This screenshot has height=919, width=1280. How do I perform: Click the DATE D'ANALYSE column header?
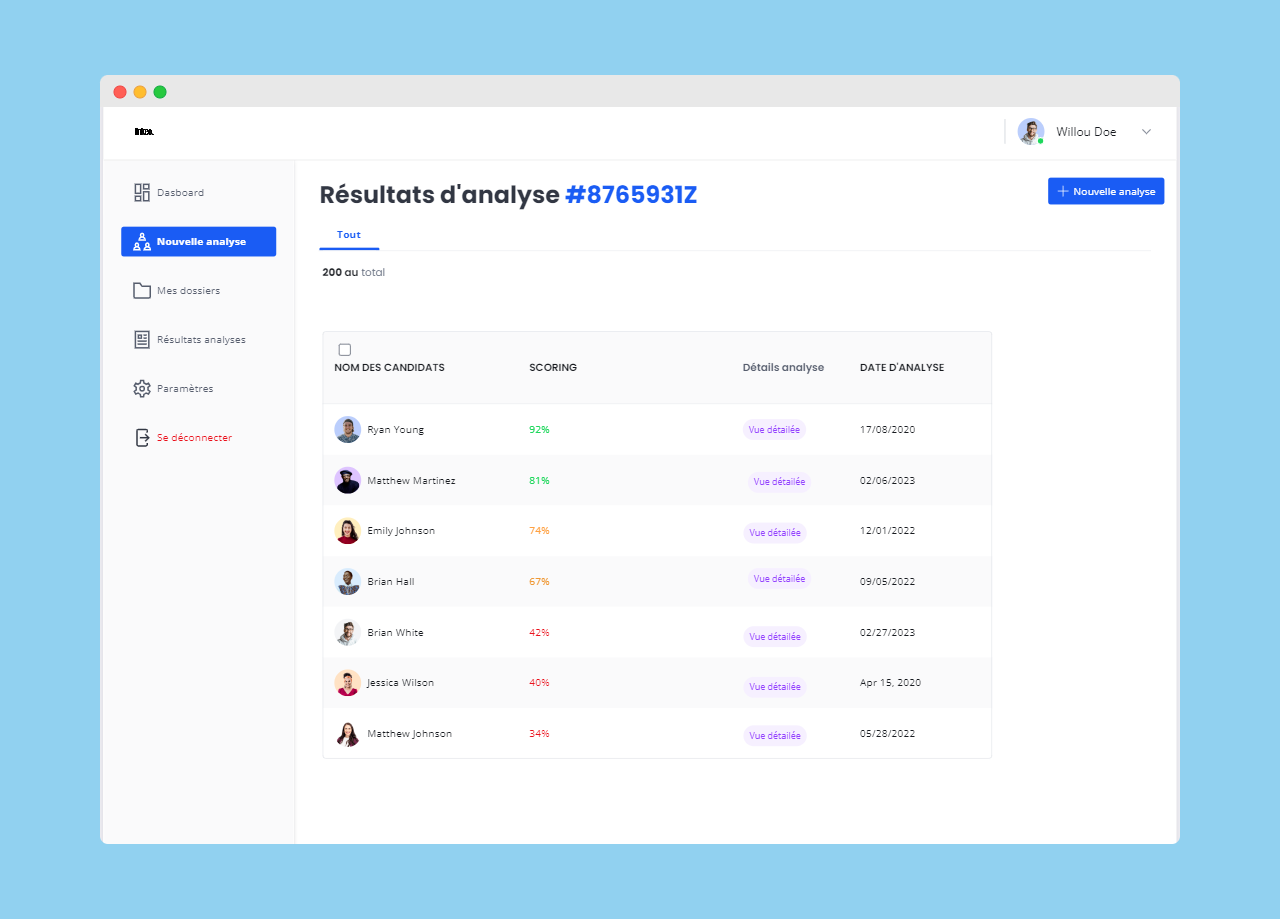point(902,367)
